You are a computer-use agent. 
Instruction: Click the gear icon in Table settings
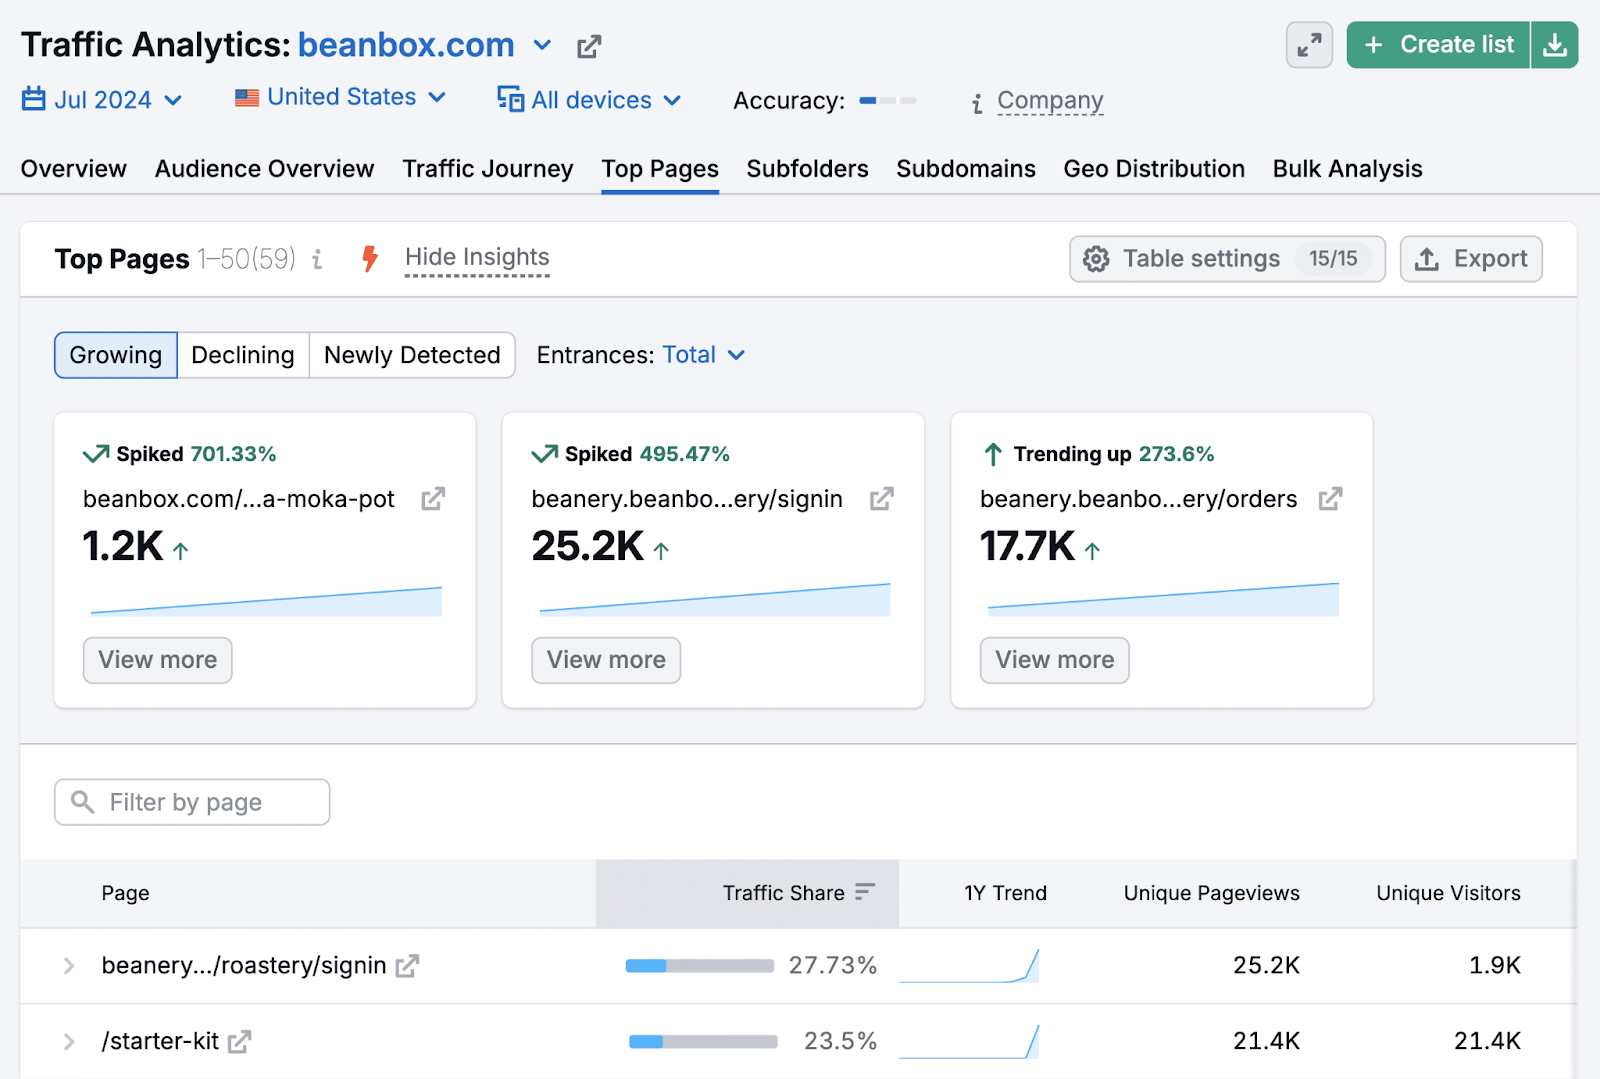pos(1096,259)
